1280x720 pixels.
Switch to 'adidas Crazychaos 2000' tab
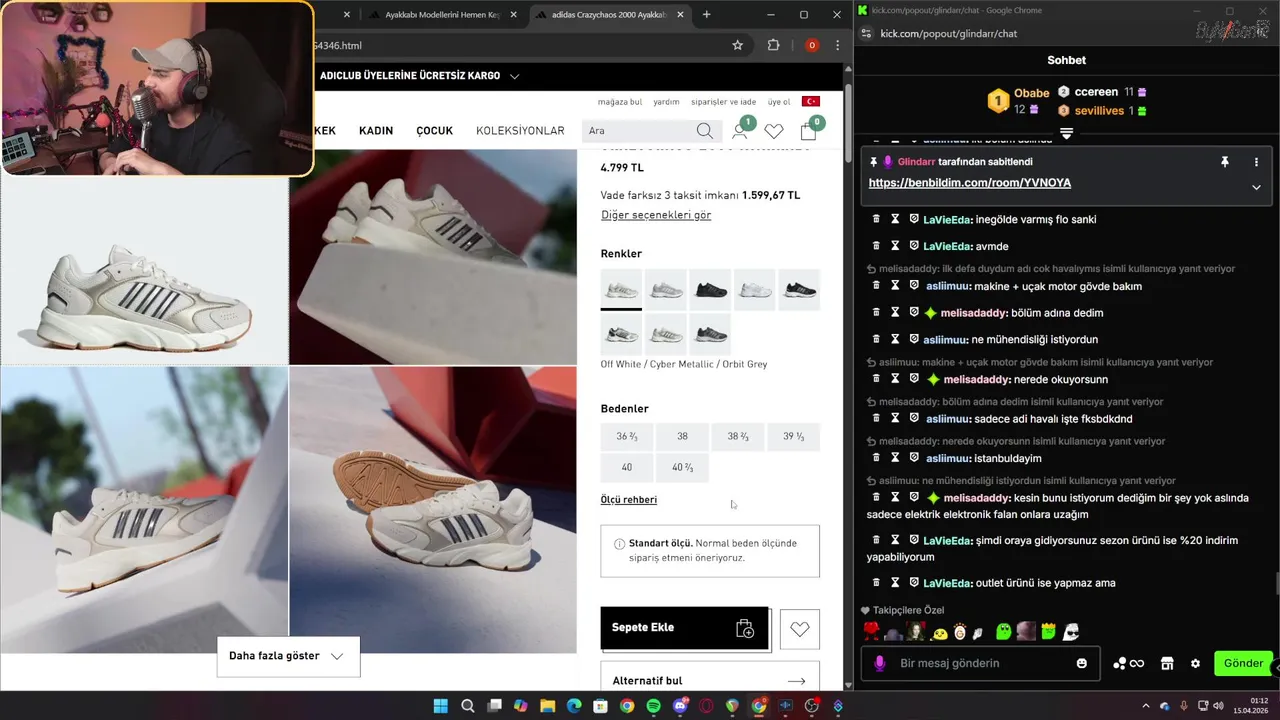pos(609,15)
